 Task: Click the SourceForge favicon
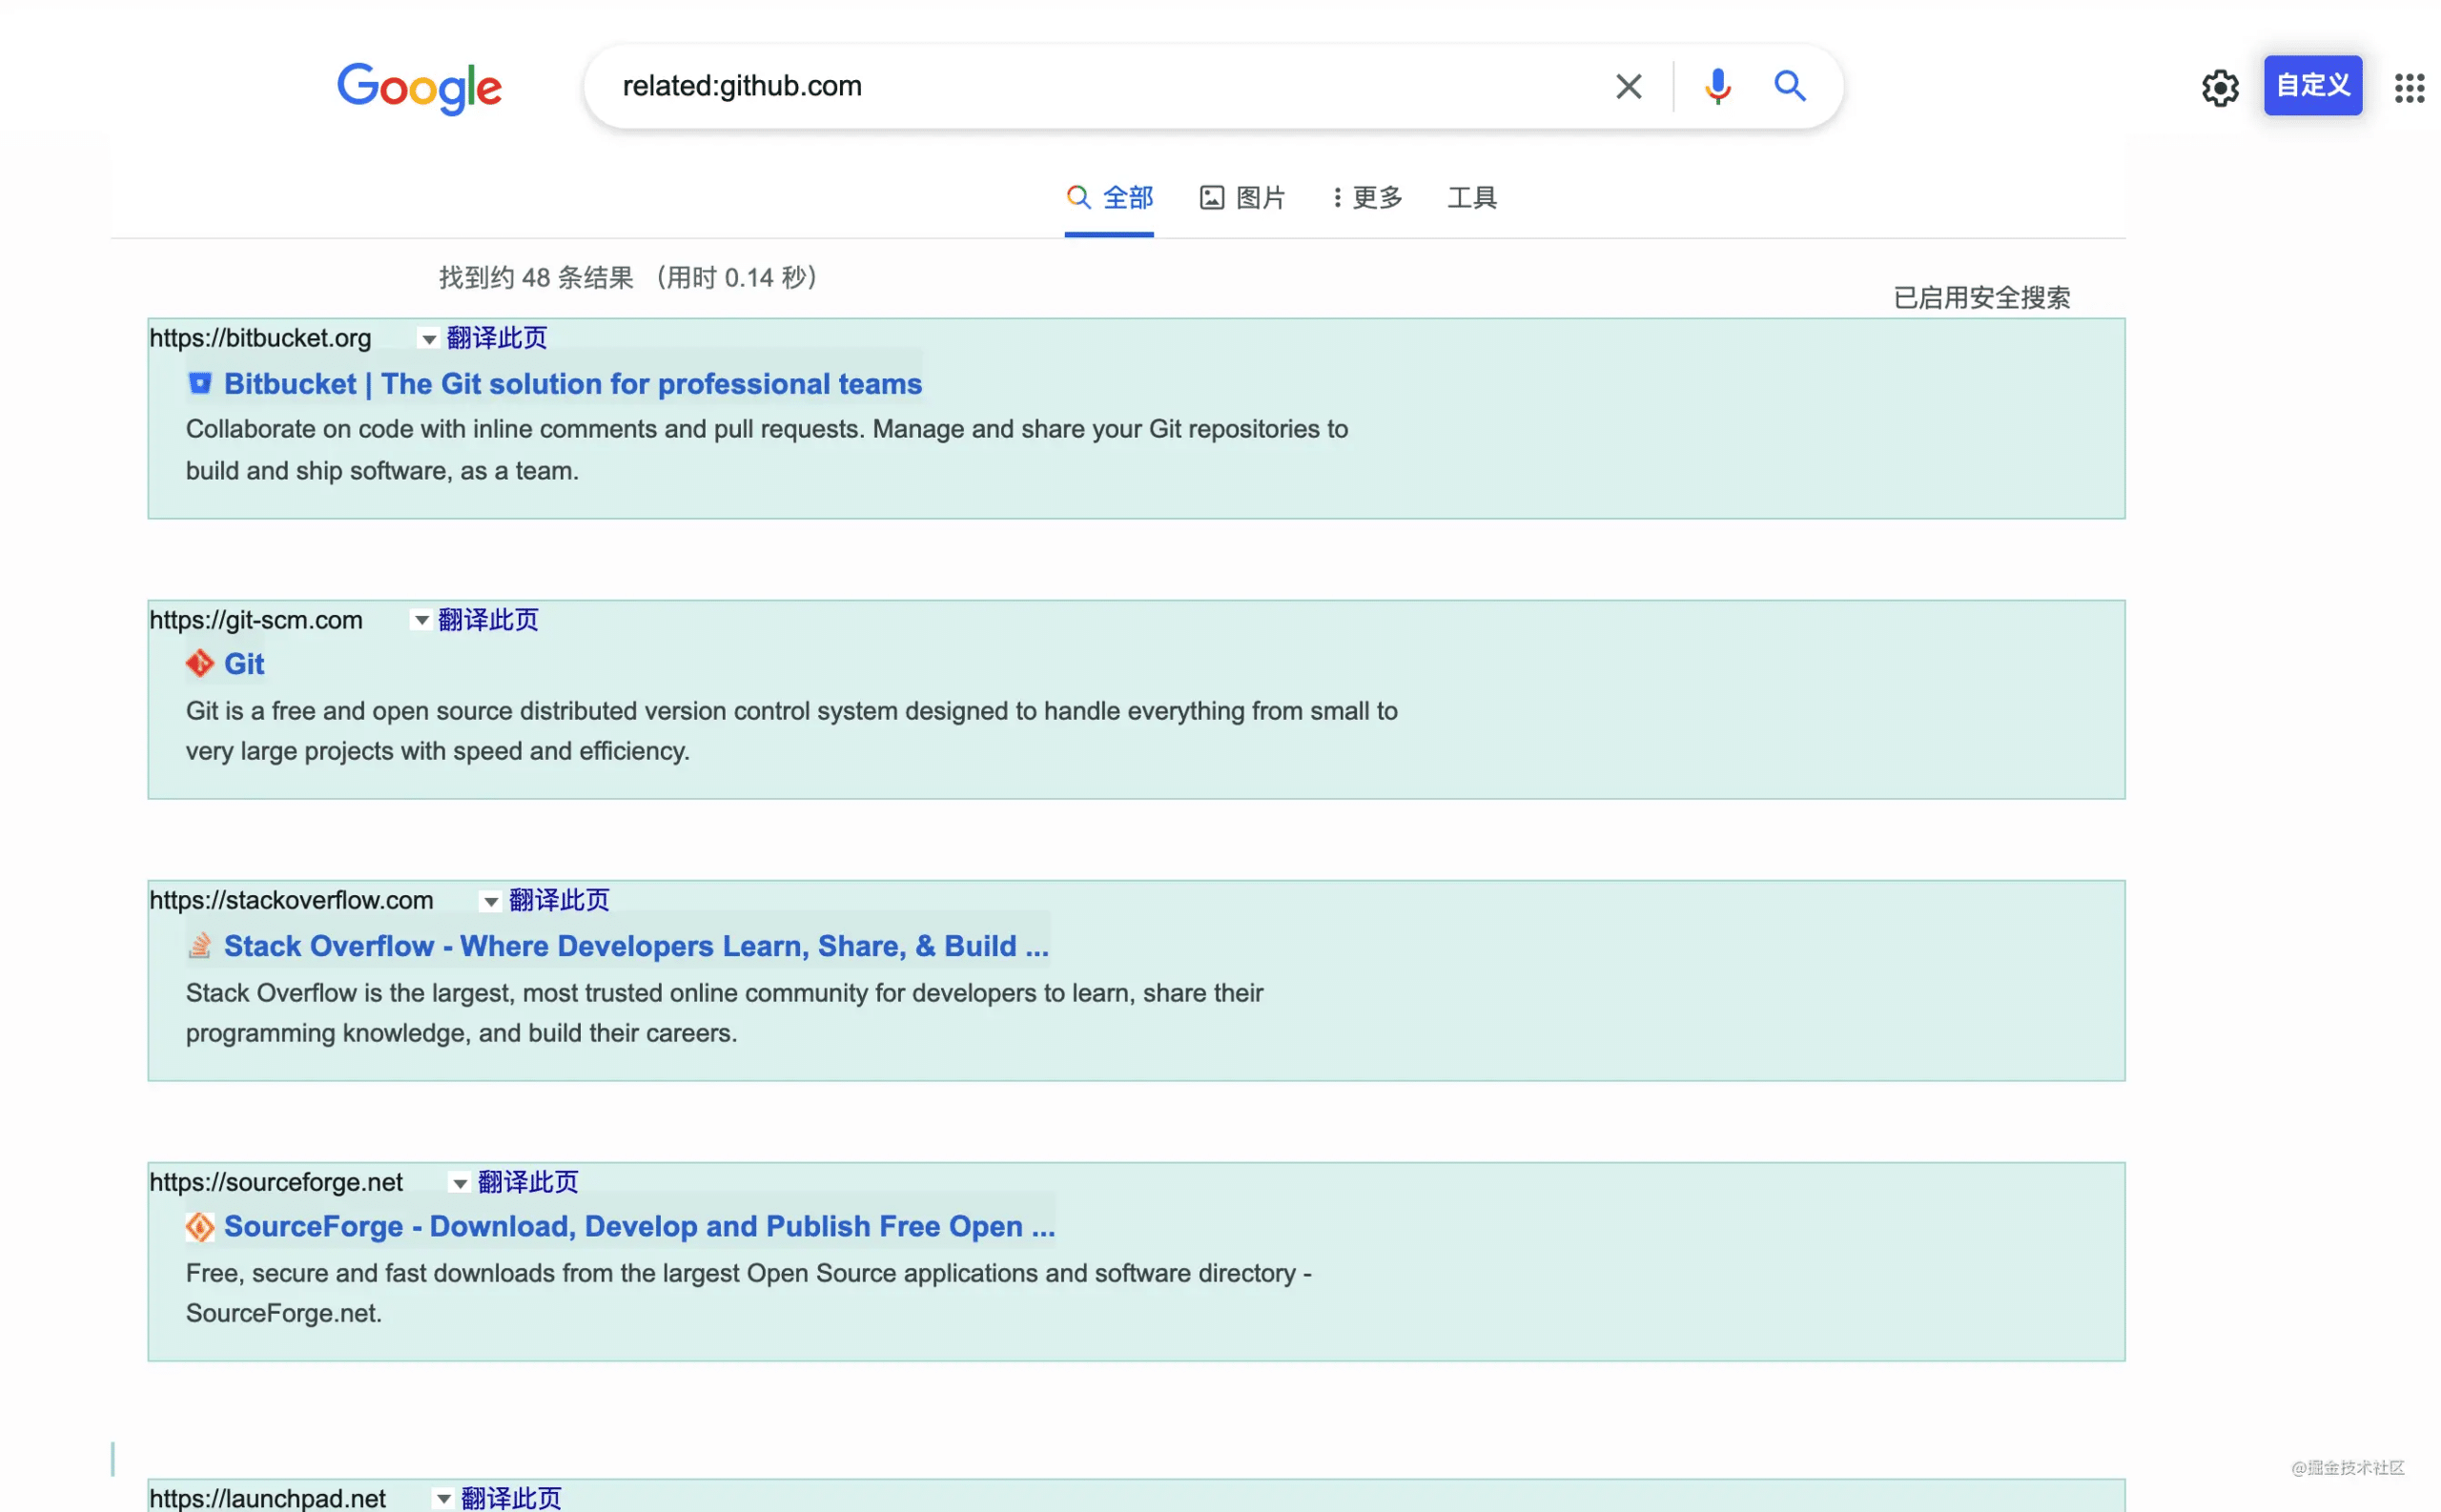(x=200, y=1226)
